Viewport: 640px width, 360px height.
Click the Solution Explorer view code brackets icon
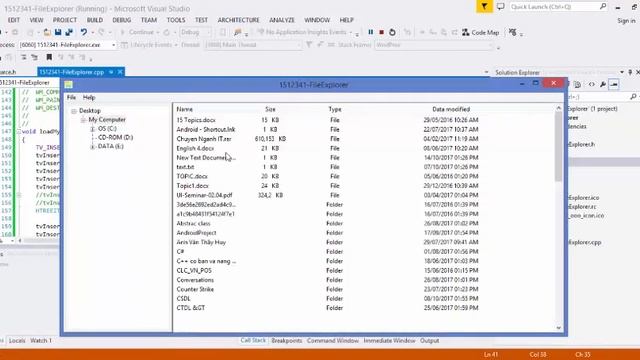click(591, 84)
